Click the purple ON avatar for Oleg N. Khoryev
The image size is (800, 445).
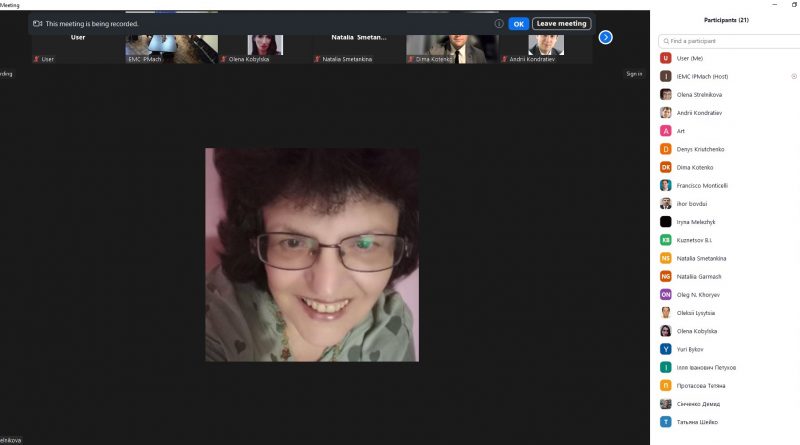tap(666, 294)
